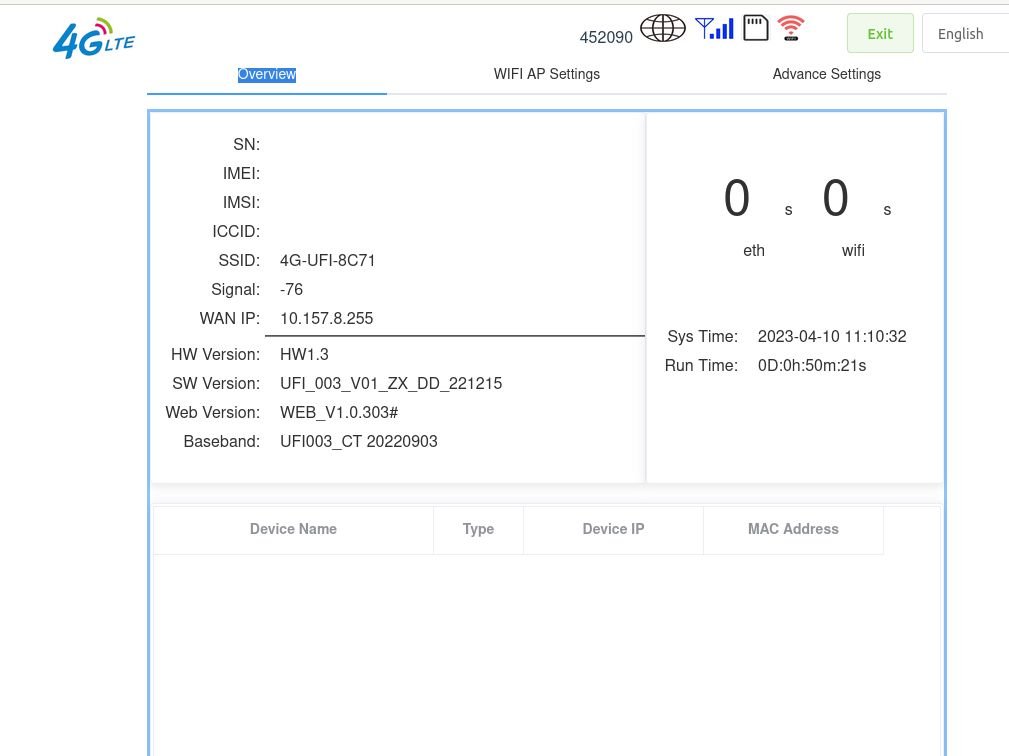1009x756 pixels.
Task: Click the Type column header
Action: [x=478, y=529]
